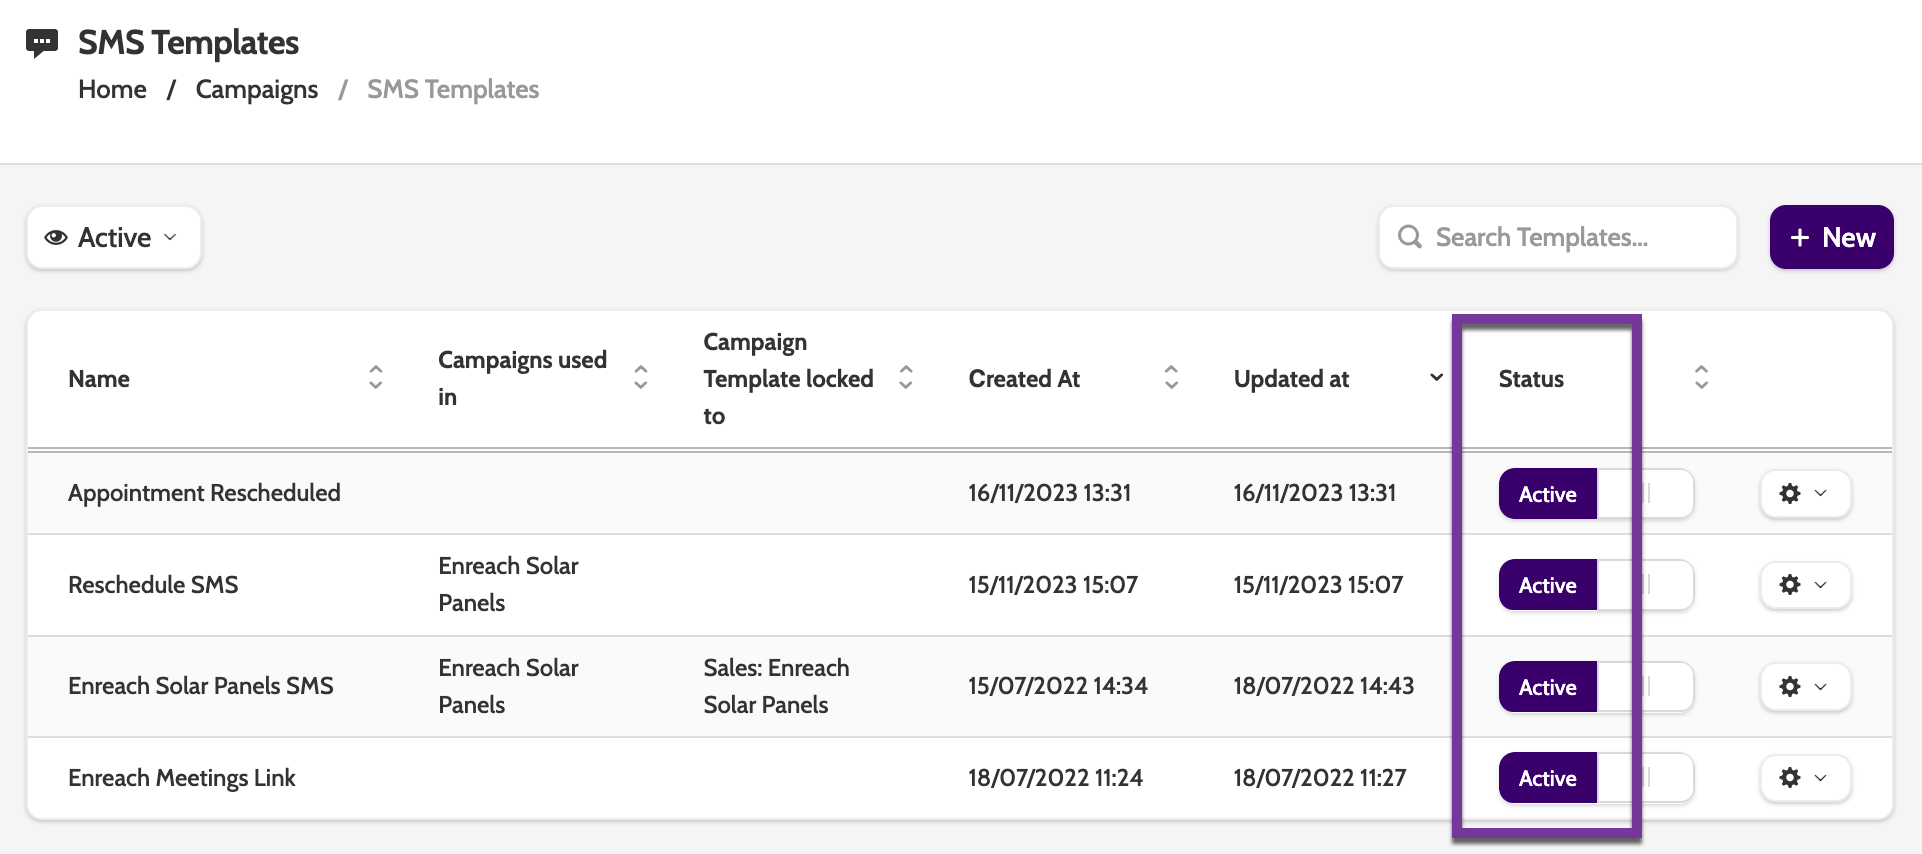Open gear menu for Appointment Rescheduled row
The height and width of the screenshot is (854, 1922).
pos(1805,493)
